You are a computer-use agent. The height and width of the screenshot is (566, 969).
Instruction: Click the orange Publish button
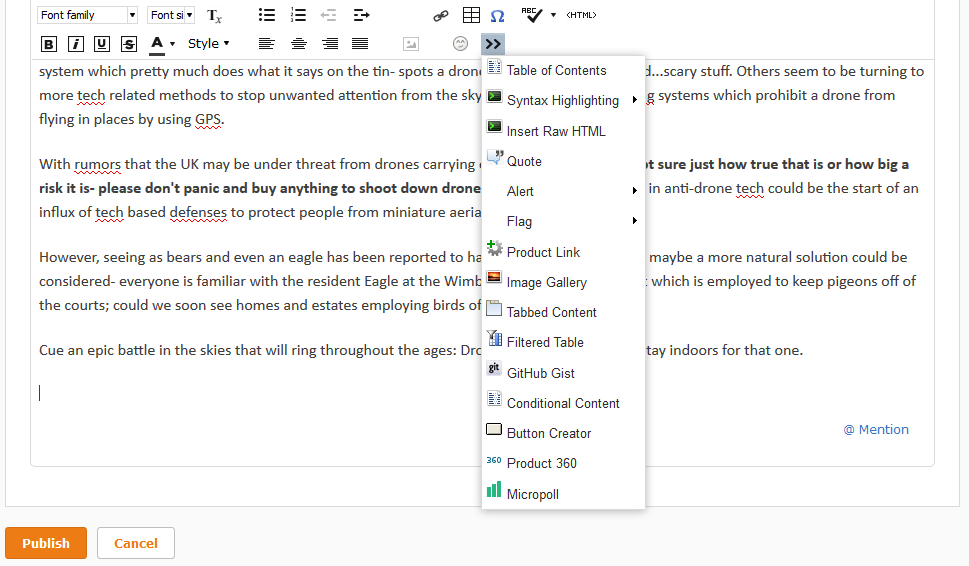[x=46, y=543]
